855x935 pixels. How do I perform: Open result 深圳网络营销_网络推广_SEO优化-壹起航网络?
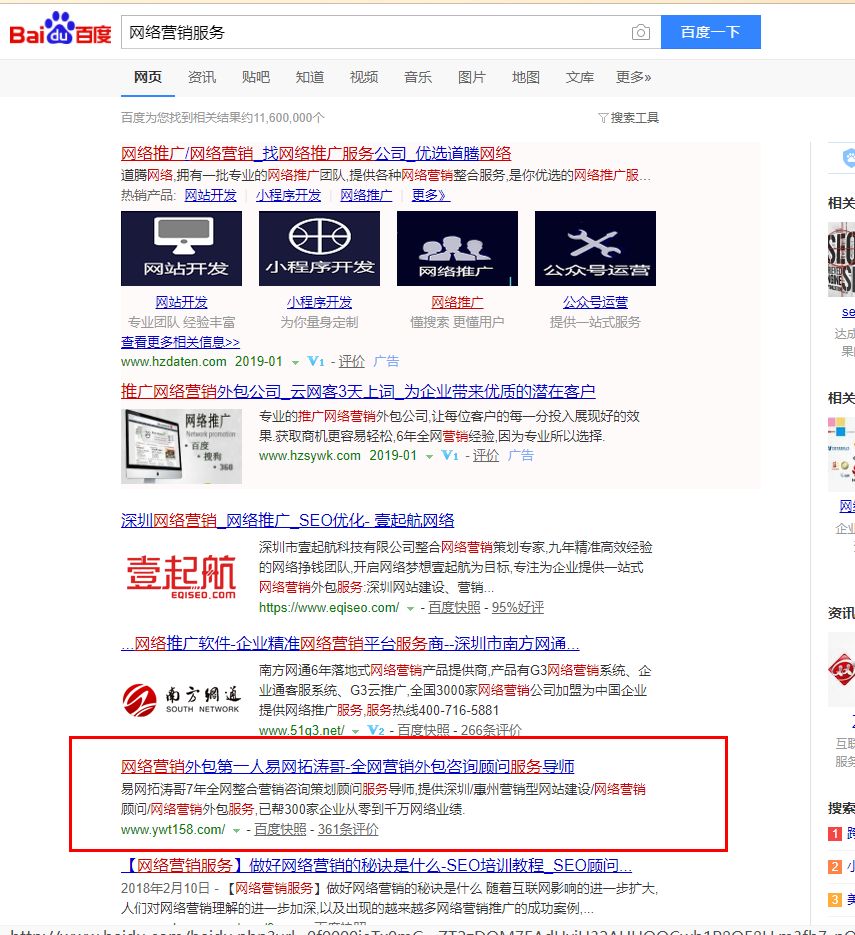(287, 520)
